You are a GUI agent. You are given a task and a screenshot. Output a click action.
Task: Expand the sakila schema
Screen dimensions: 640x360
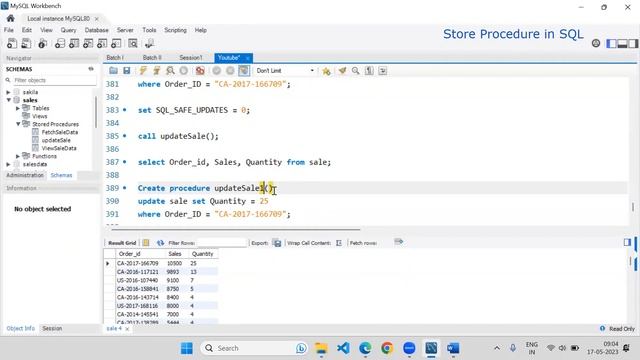click(x=8, y=92)
